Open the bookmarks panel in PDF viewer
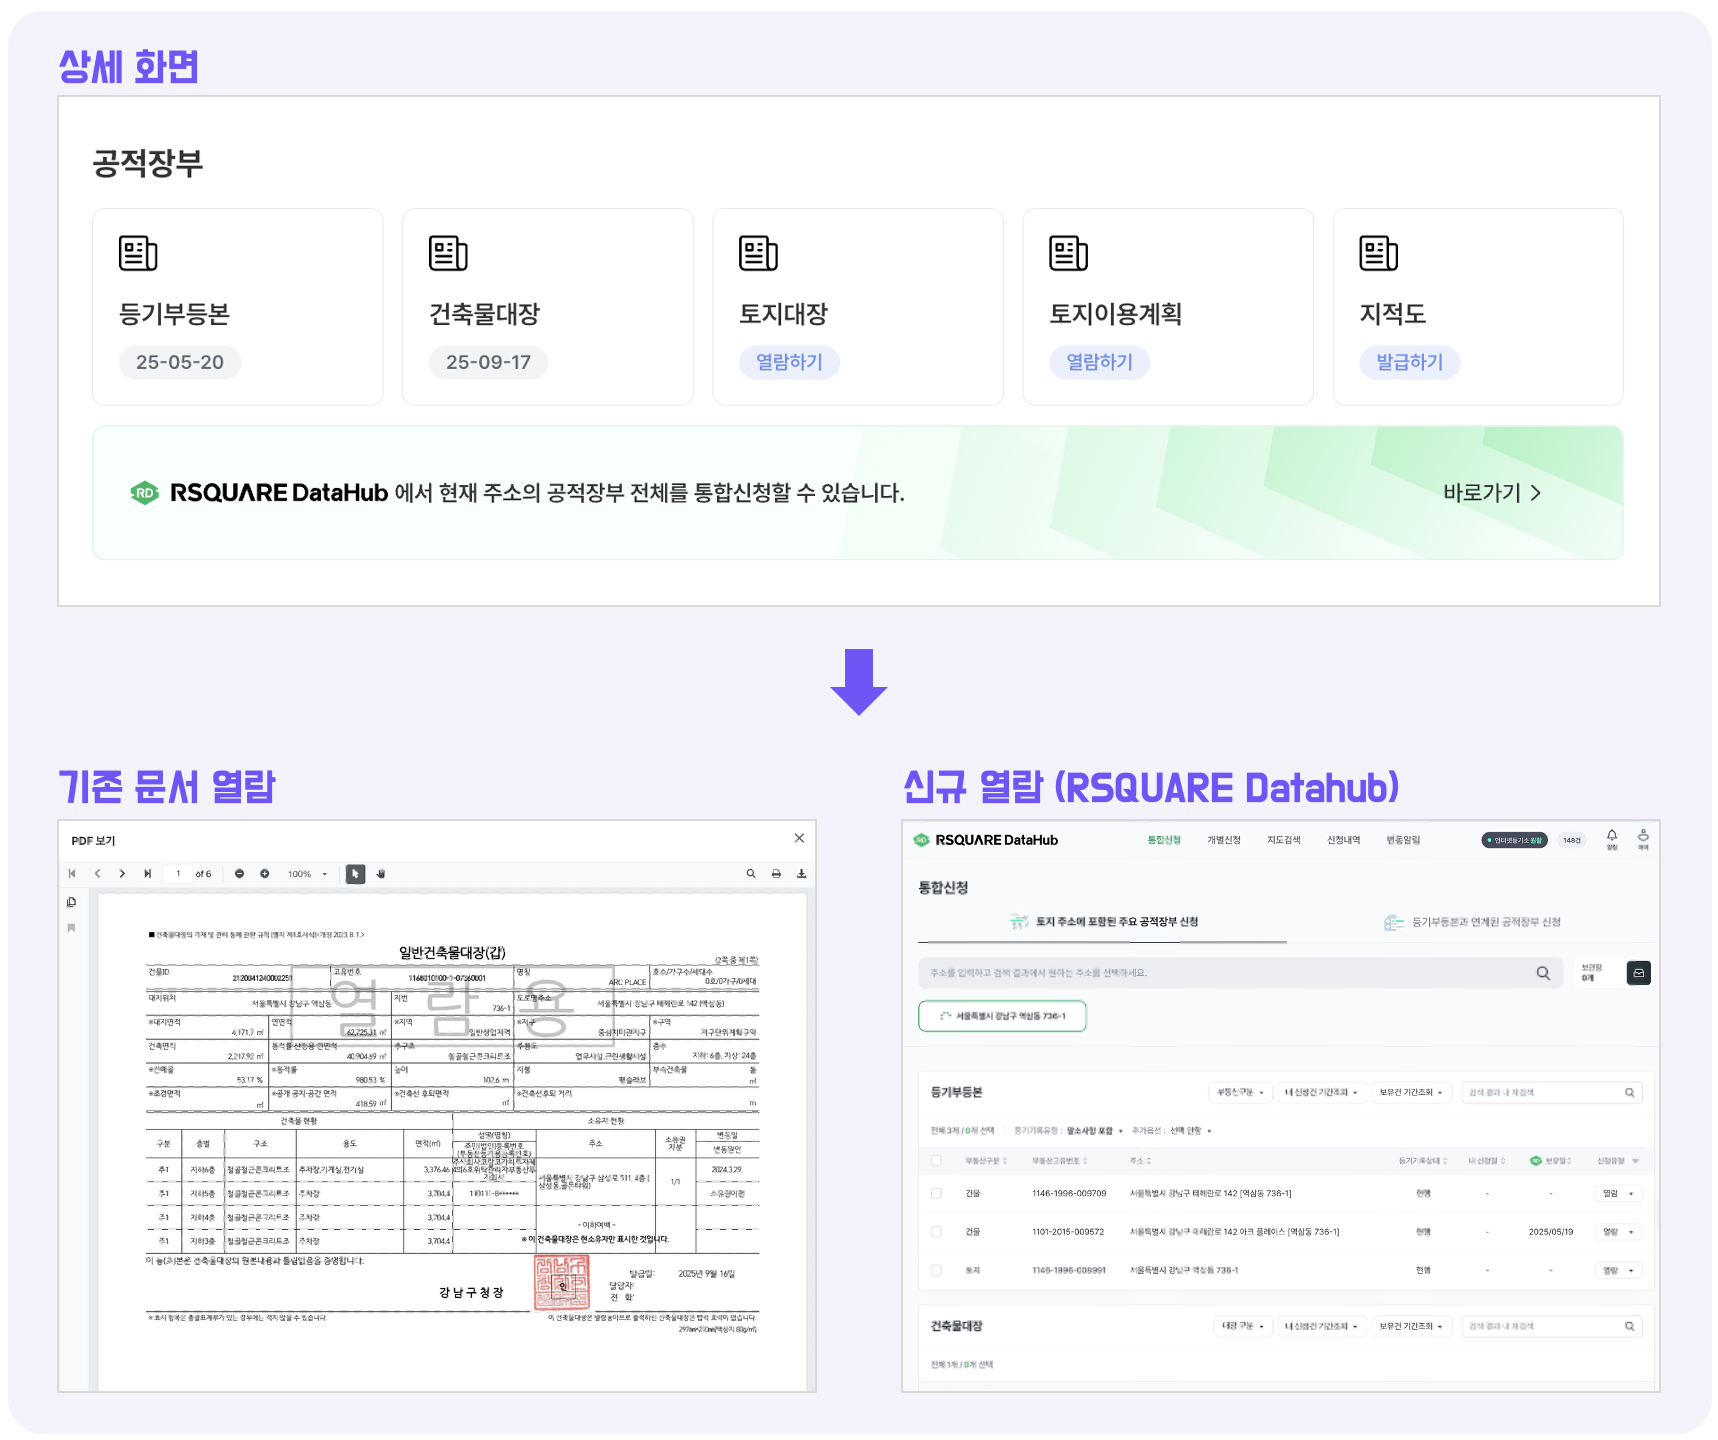Viewport: 1718px width, 1440px height. click(x=71, y=928)
